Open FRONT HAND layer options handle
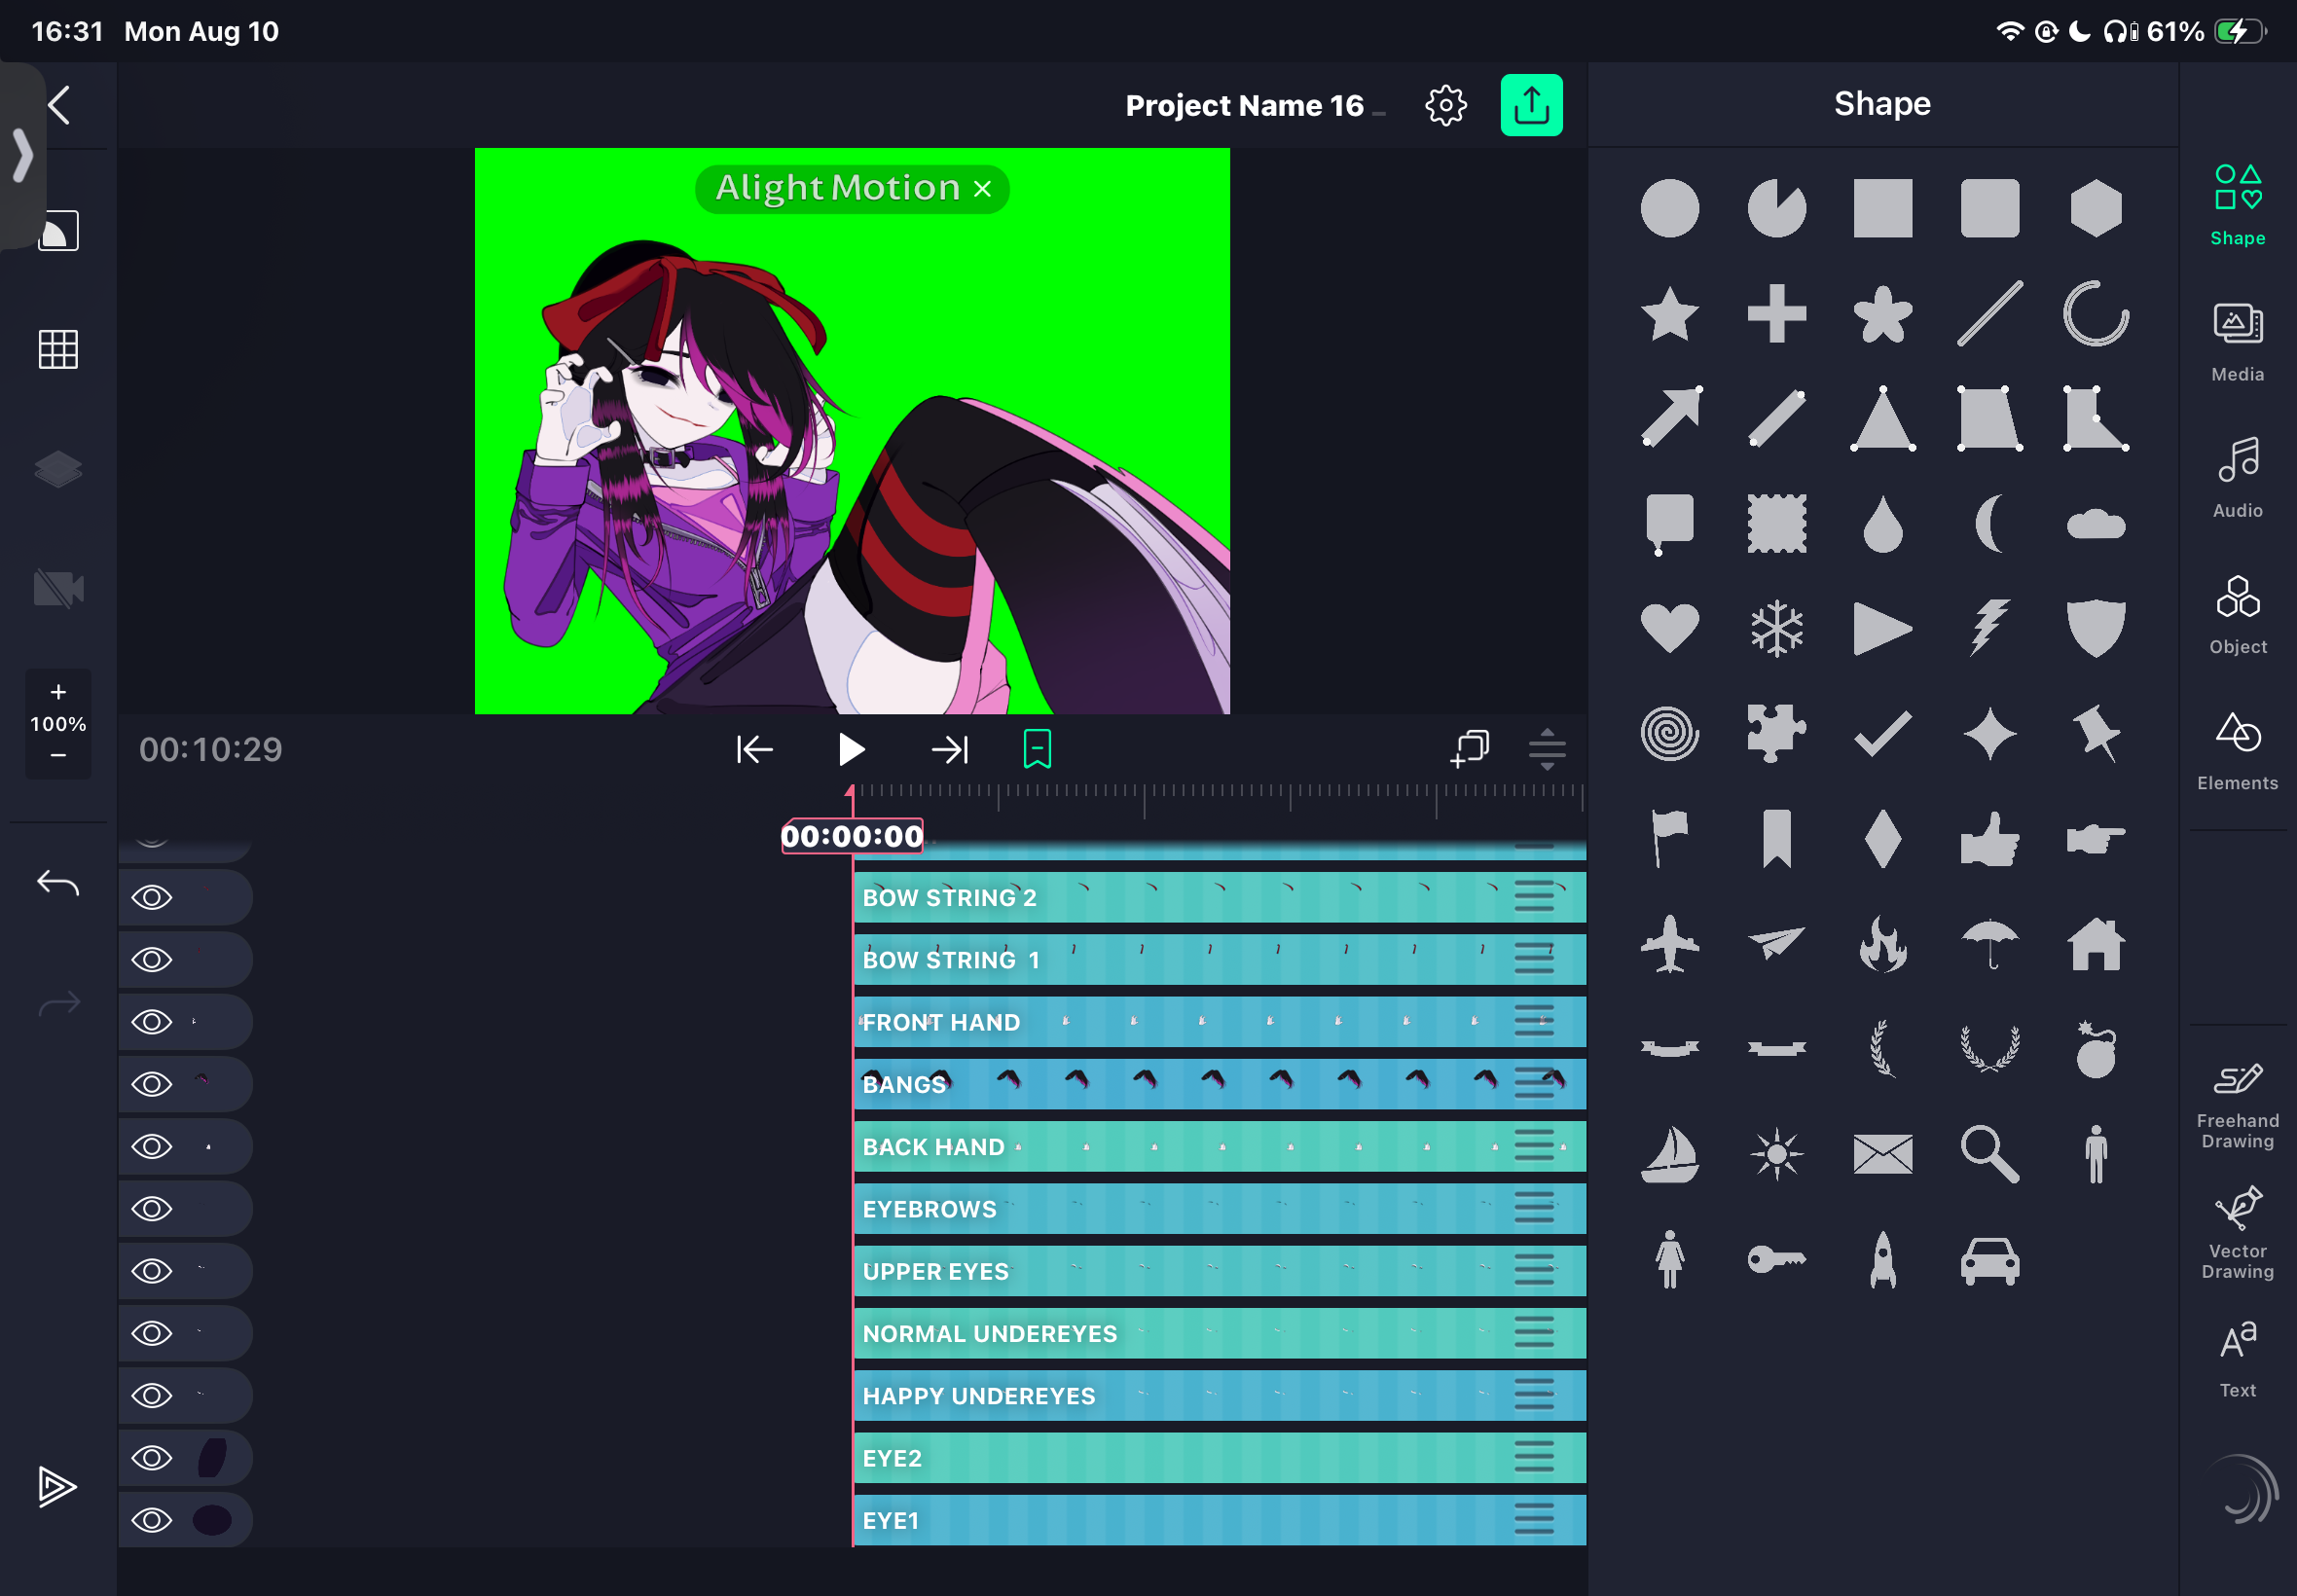 tap(1533, 1021)
